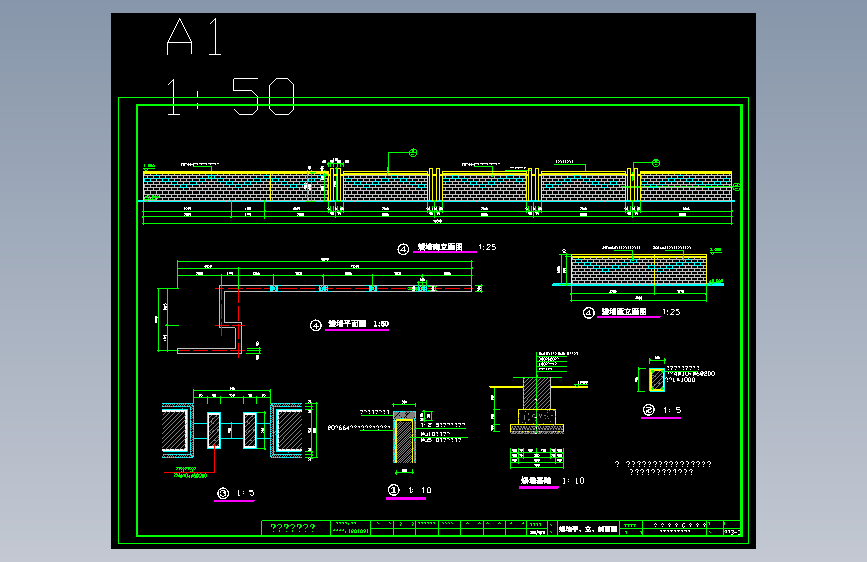Image resolution: width=867 pixels, height=562 pixels.
Task: Click the large "A1" sheet size label
Action: tap(194, 37)
